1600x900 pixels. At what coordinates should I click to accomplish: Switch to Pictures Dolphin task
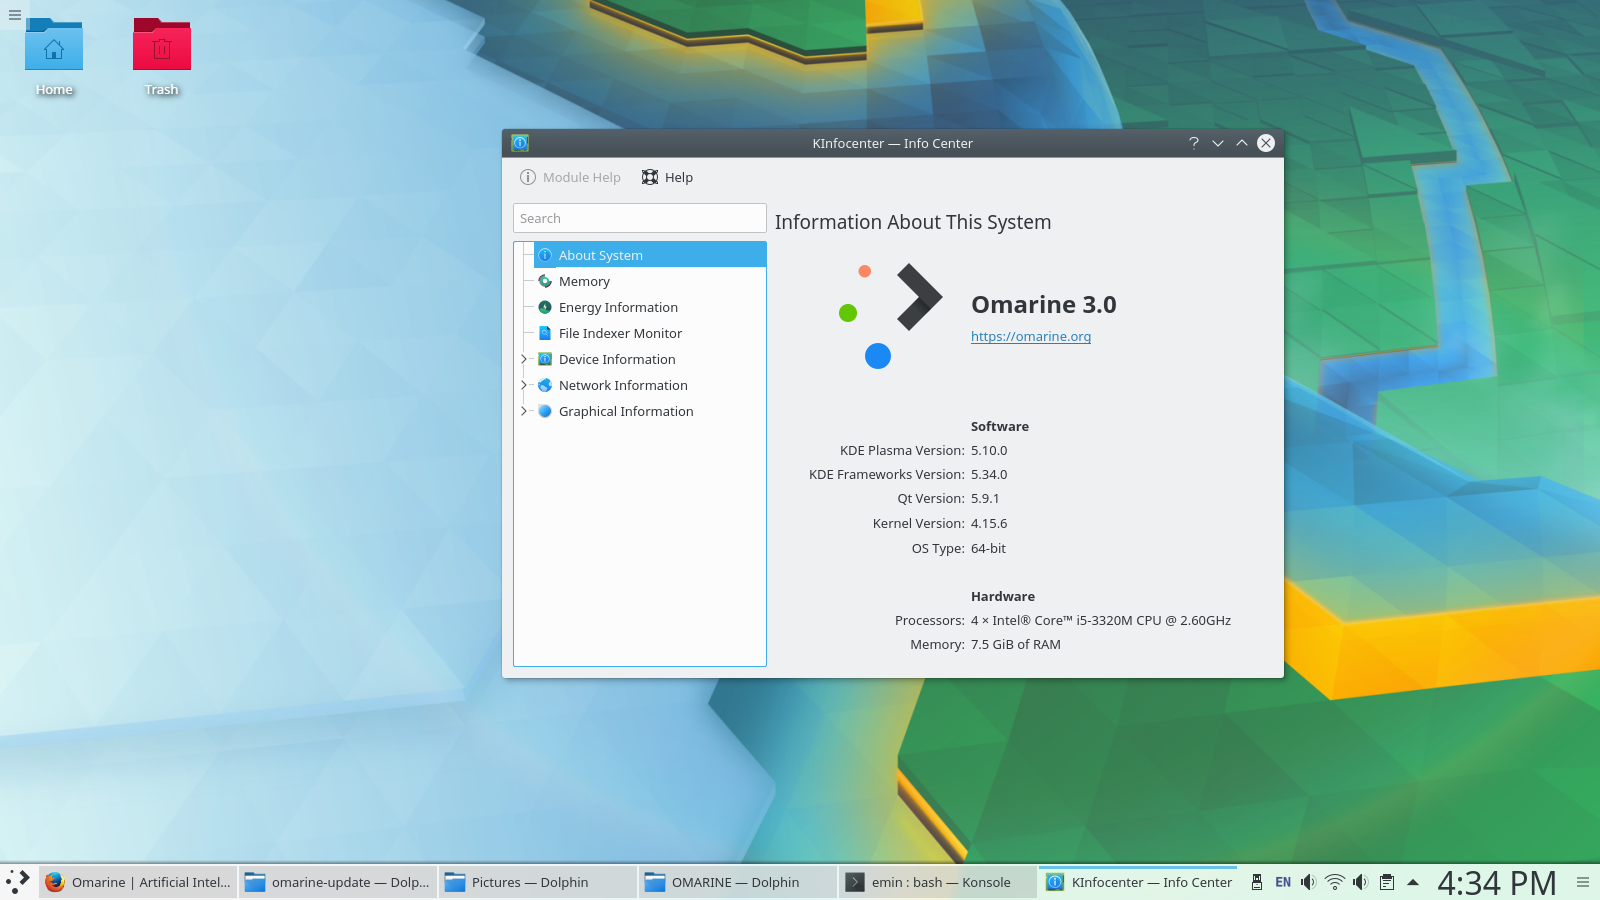coord(538,882)
